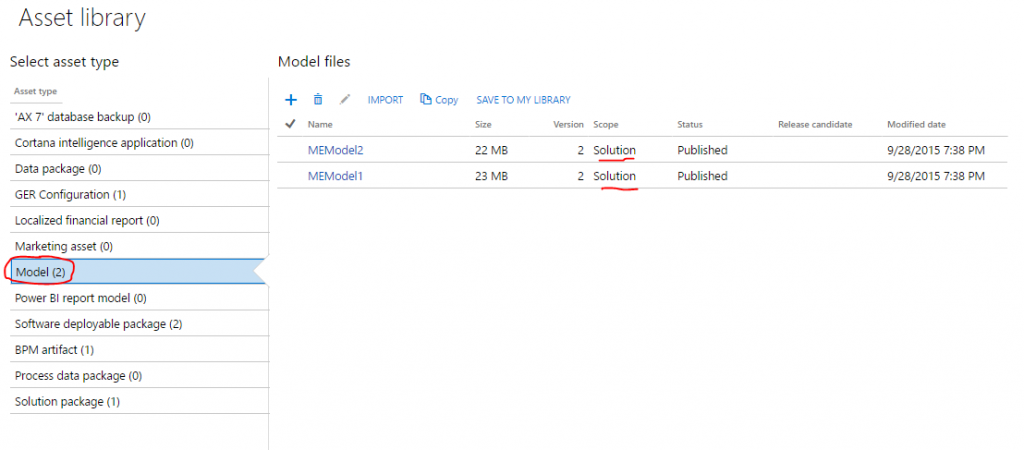
Task: Open Localized financial report asset type
Action: 87,220
